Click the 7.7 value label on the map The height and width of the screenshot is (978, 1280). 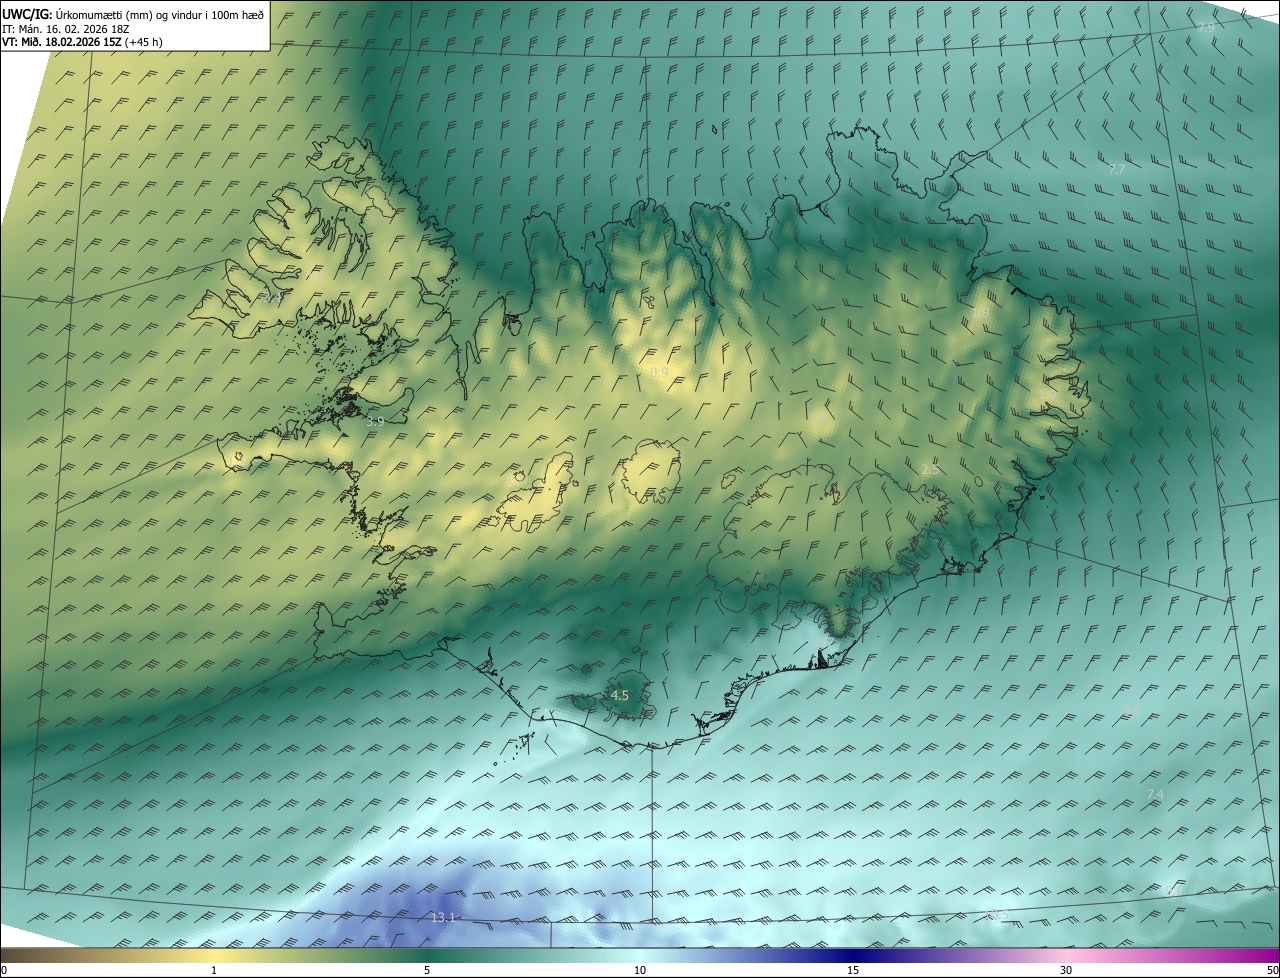click(1117, 170)
